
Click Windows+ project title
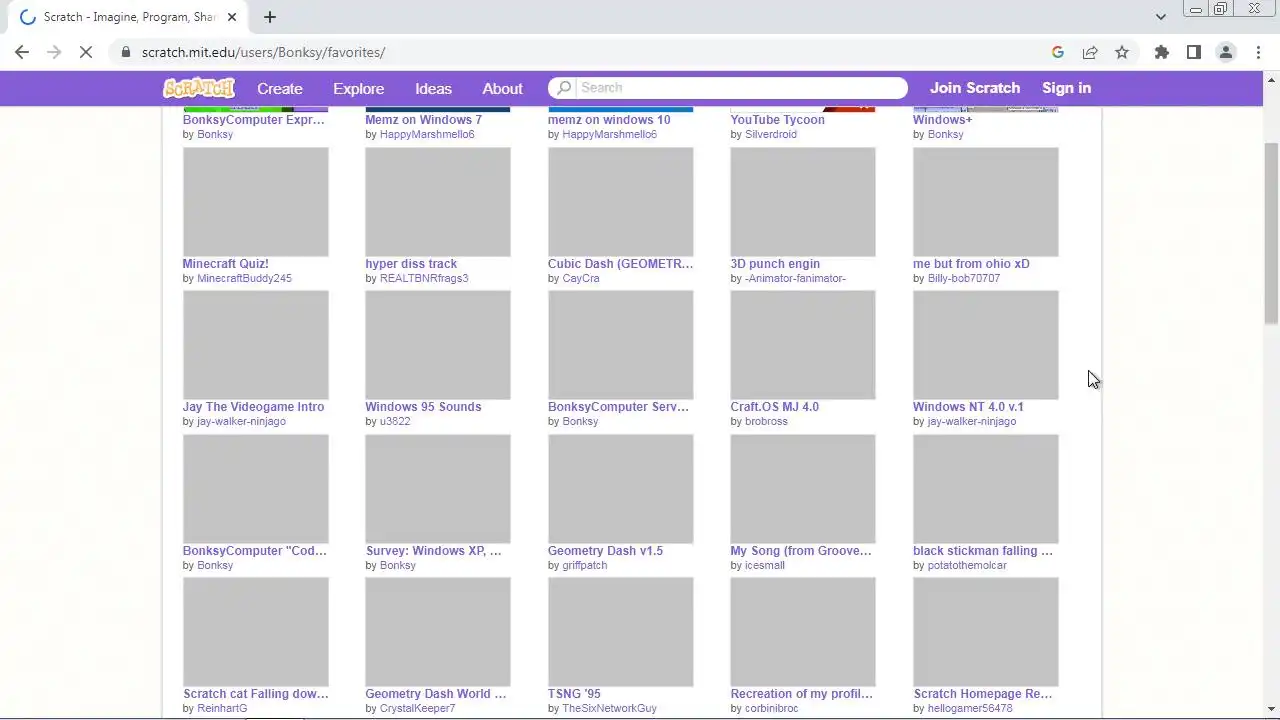(942, 120)
